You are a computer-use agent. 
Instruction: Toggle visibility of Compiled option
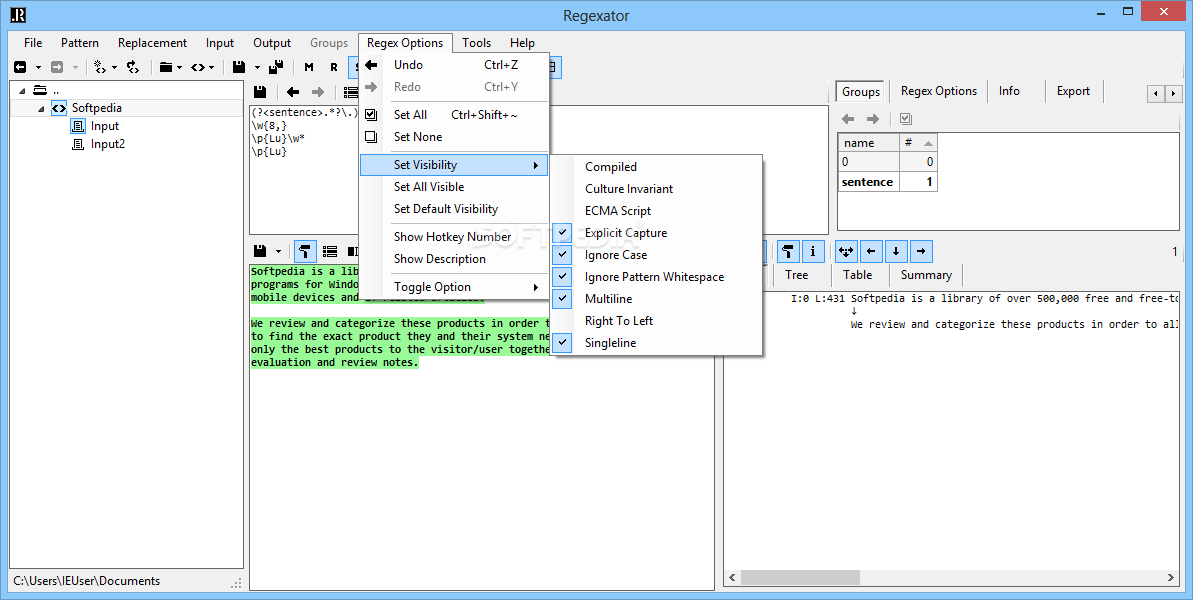tap(657, 167)
